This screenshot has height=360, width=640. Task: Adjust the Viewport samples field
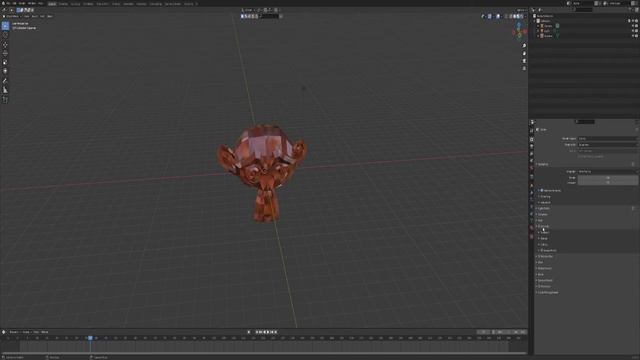[607, 183]
